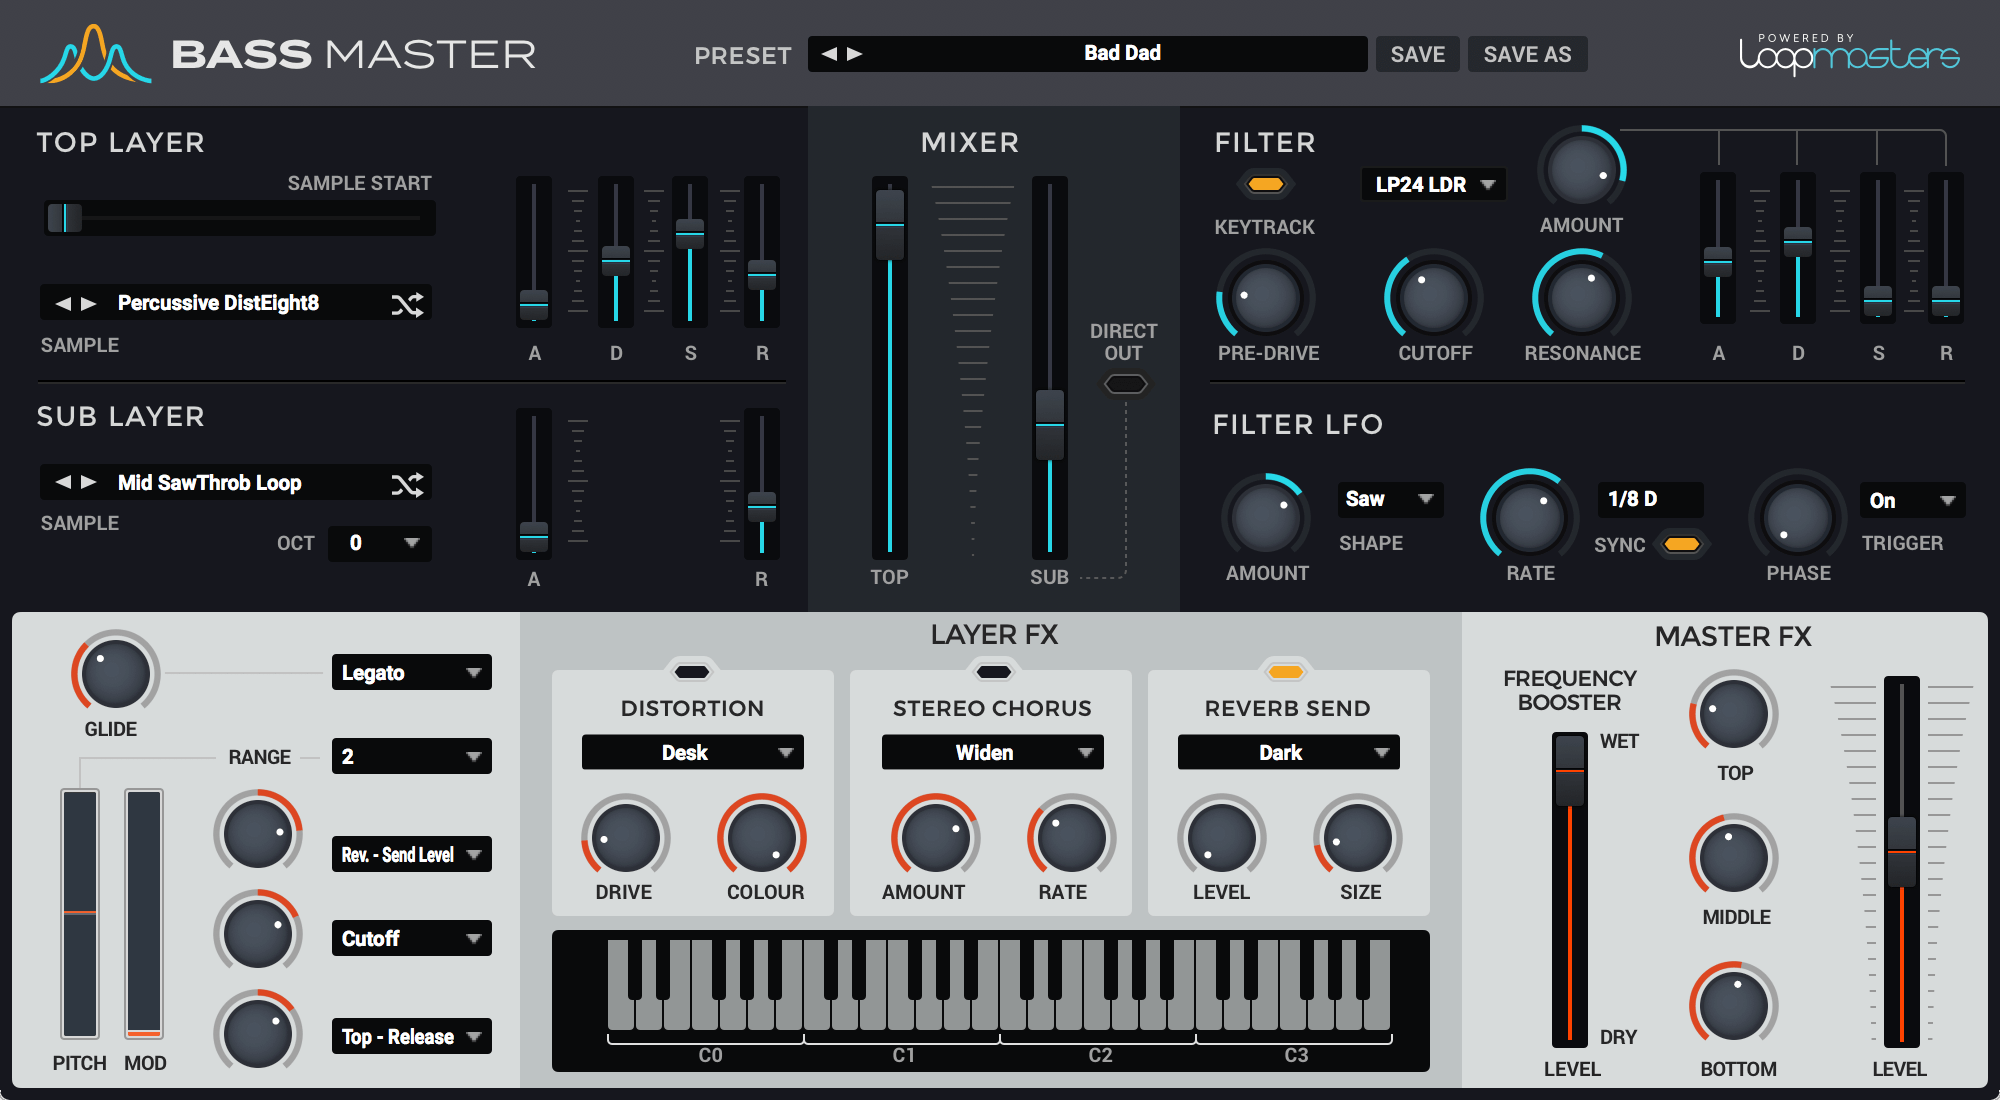Disable the Reverb Send effect toggle
The width and height of the screenshot is (2000, 1100).
(x=1286, y=671)
